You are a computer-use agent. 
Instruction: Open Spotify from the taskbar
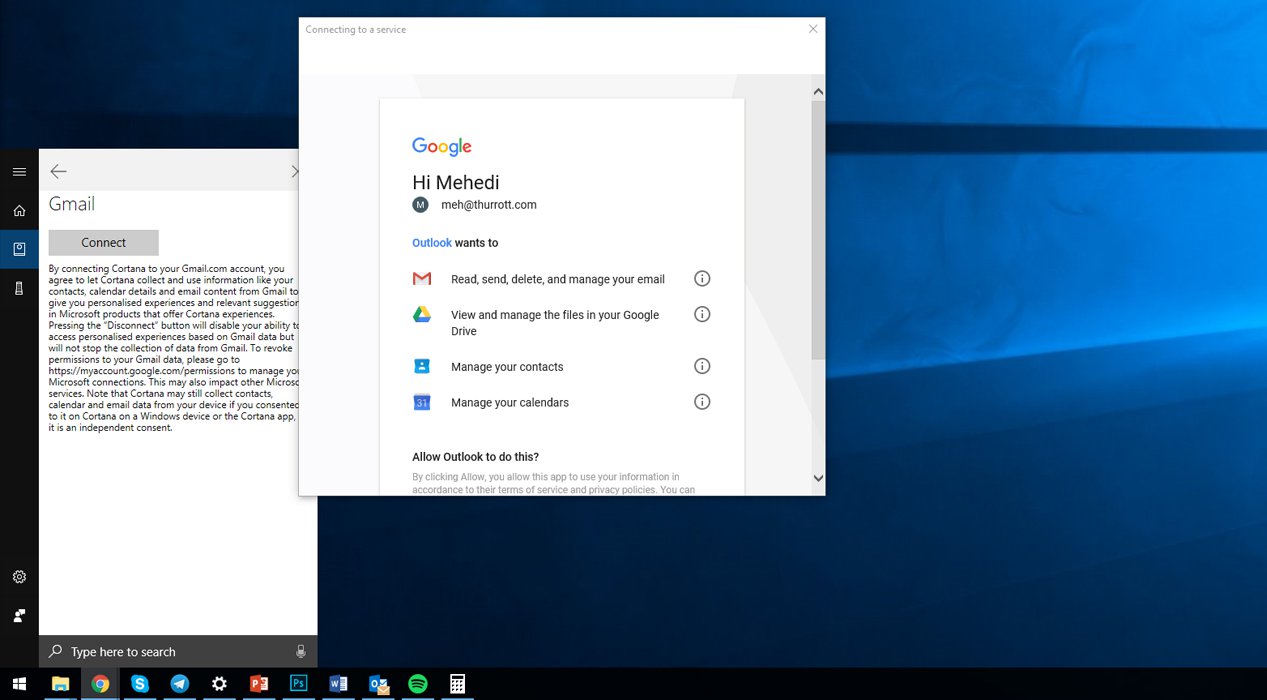click(x=418, y=684)
